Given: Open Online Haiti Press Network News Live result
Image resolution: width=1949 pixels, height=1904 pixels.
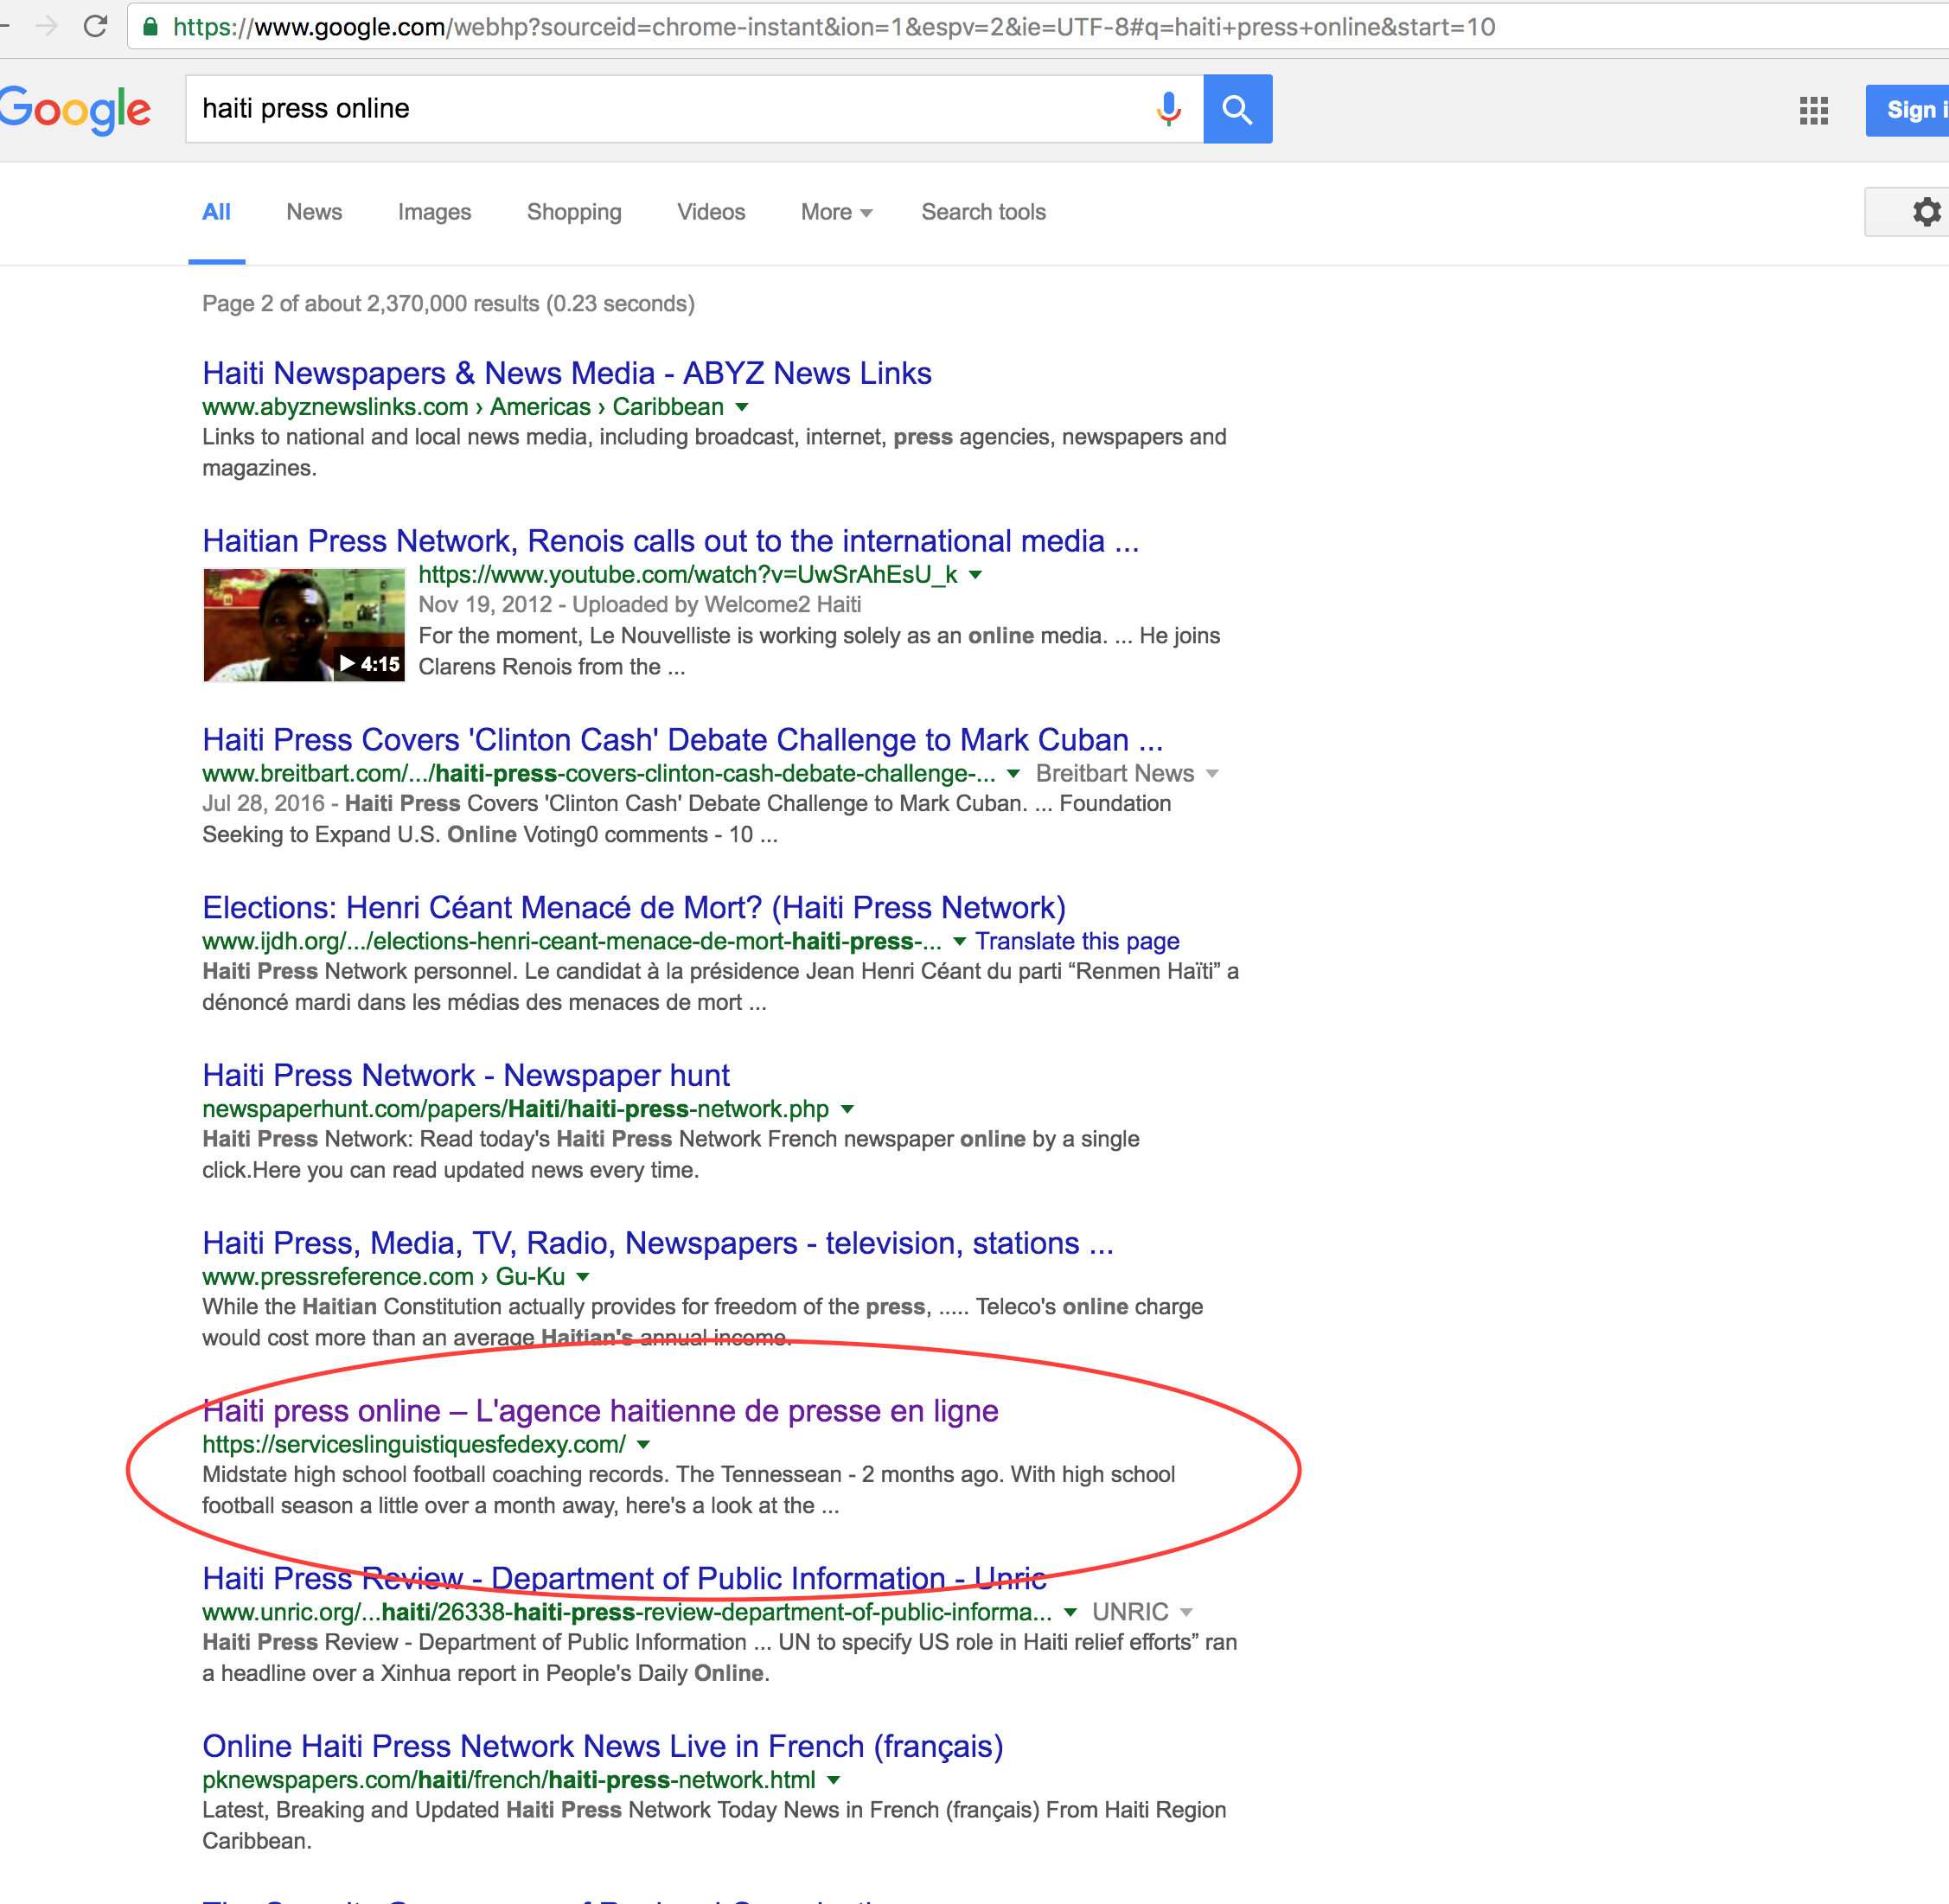Looking at the screenshot, I should (603, 1747).
